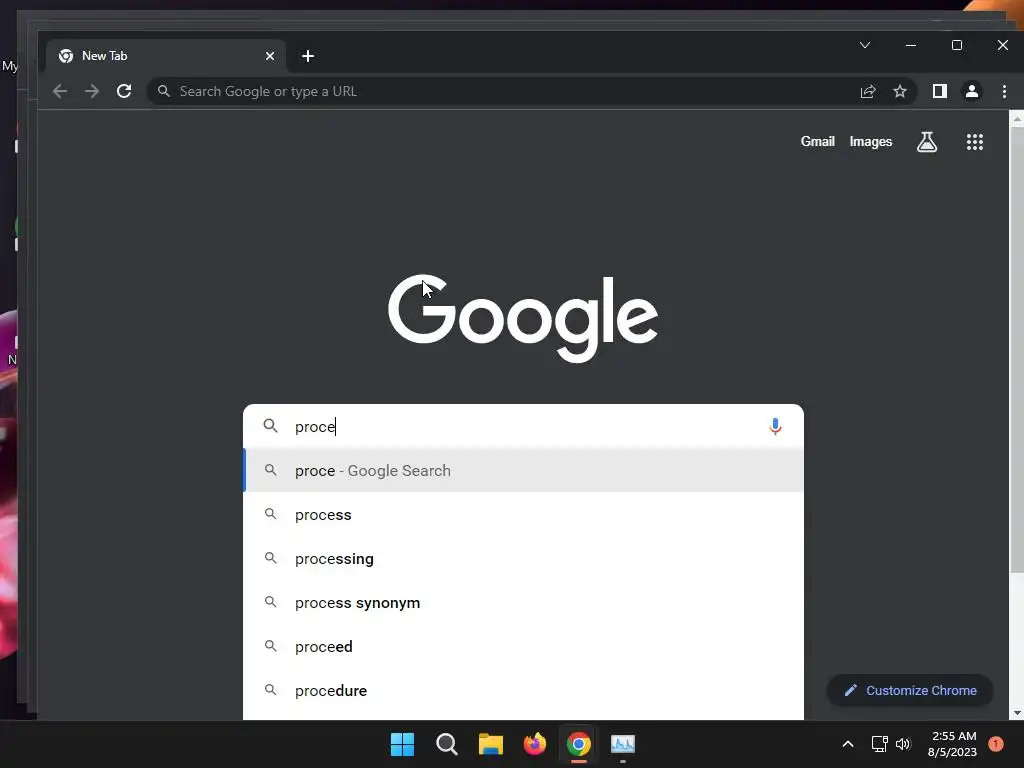The width and height of the screenshot is (1024, 768).
Task: Select the New Tab tab
Action: (166, 56)
